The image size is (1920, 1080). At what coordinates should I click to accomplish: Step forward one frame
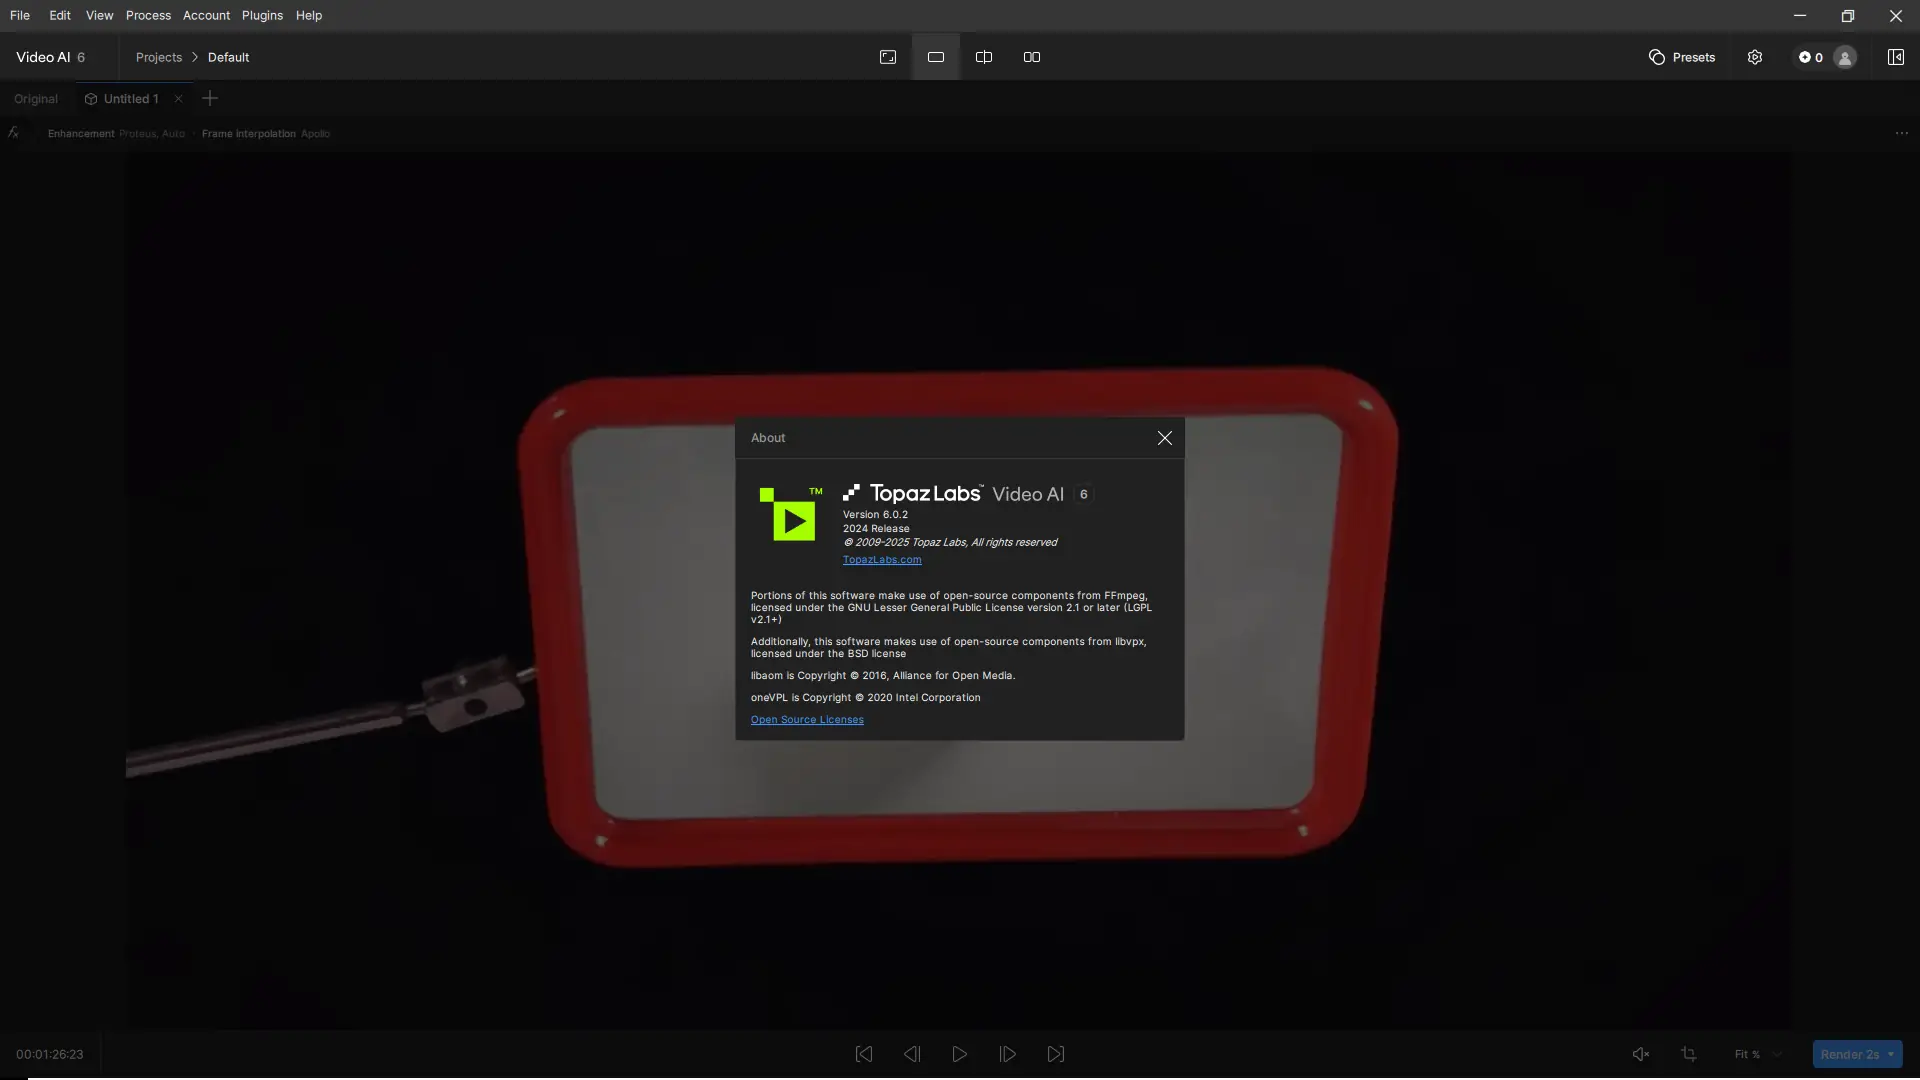[1008, 1054]
